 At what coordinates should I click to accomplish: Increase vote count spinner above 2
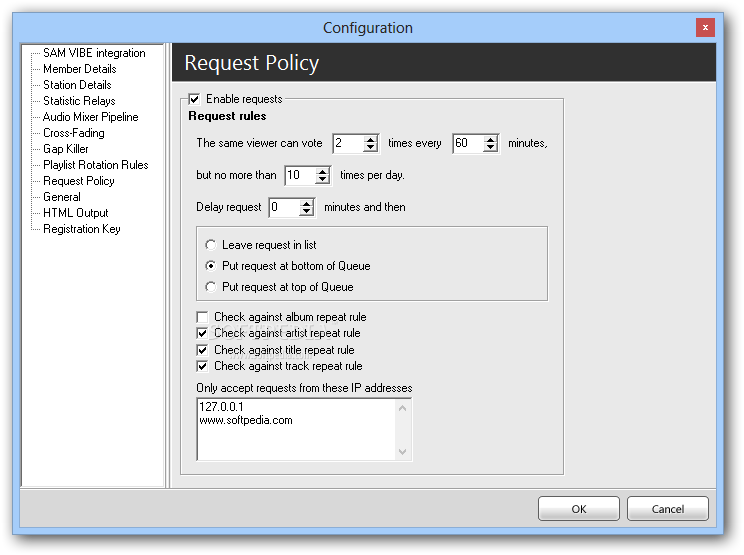pyautogui.click(x=370, y=139)
